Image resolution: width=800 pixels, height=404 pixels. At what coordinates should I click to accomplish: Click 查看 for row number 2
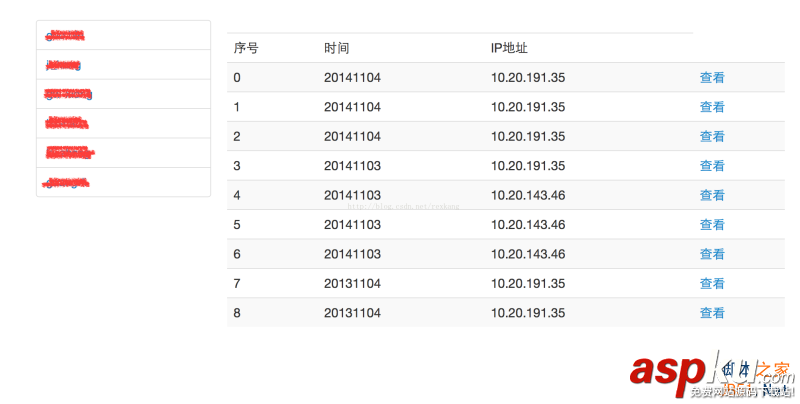[x=712, y=137]
